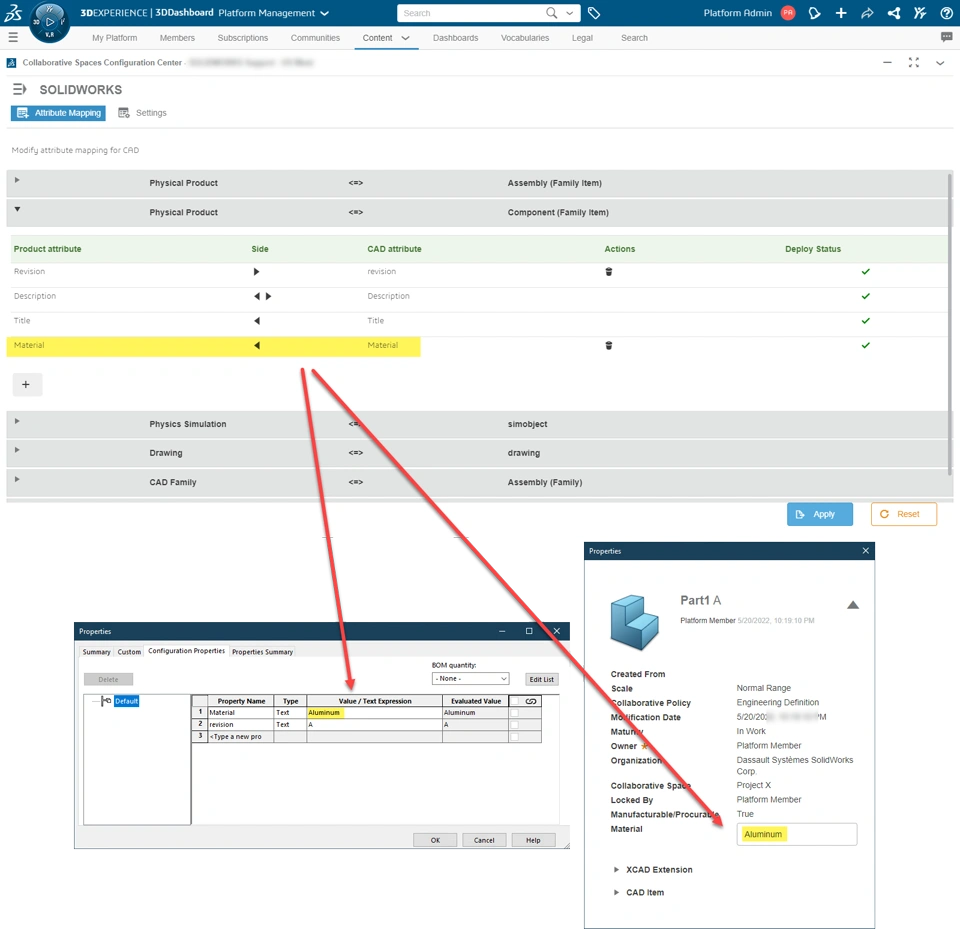Open the social network share icon
Image resolution: width=960 pixels, height=929 pixels.
894,13
